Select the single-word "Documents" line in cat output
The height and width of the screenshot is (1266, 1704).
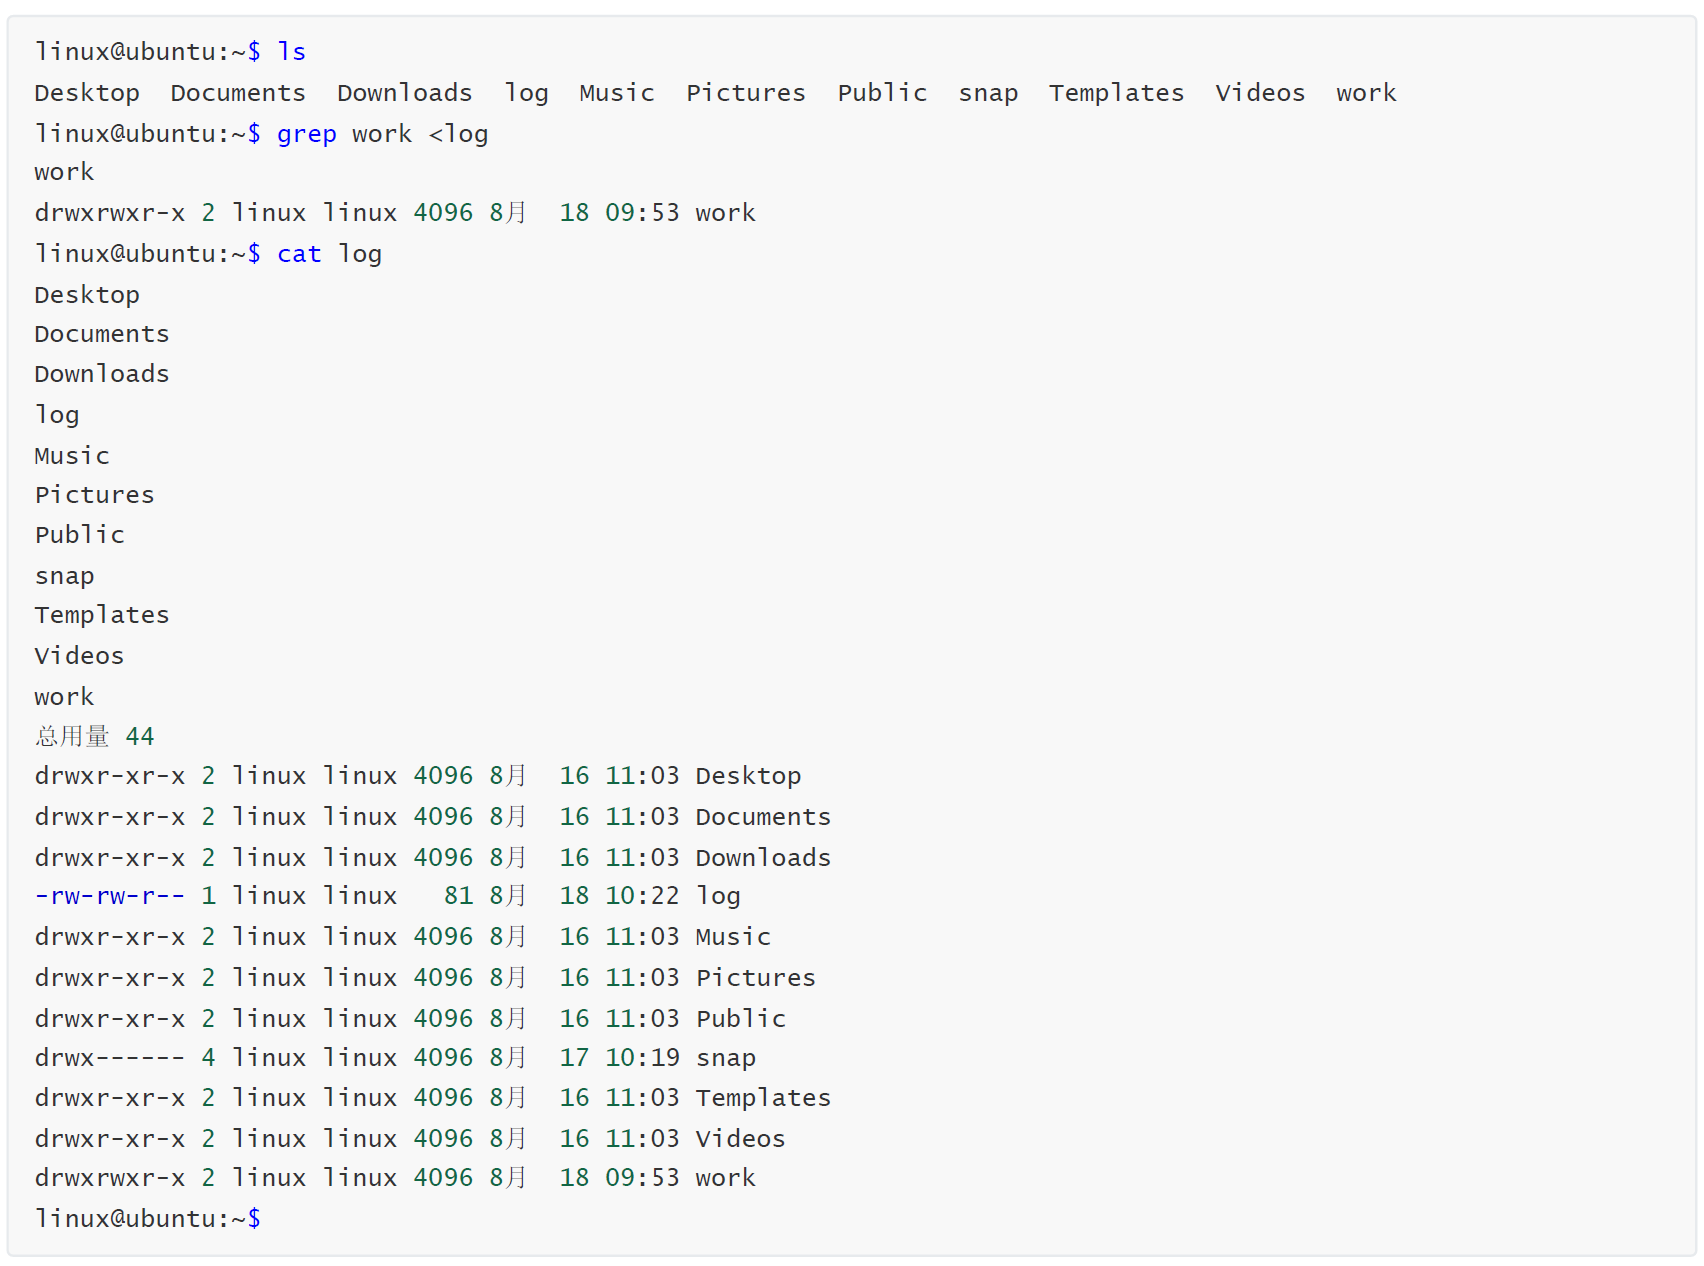102,334
